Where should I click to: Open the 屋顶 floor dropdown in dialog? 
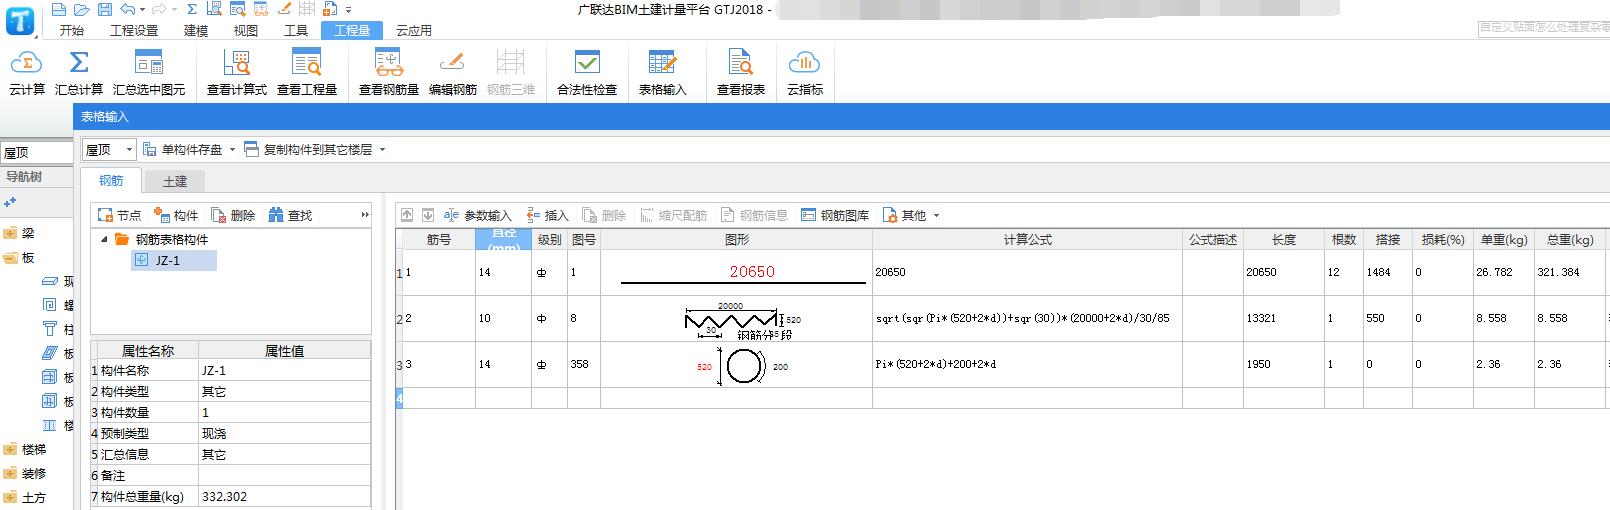(108, 149)
